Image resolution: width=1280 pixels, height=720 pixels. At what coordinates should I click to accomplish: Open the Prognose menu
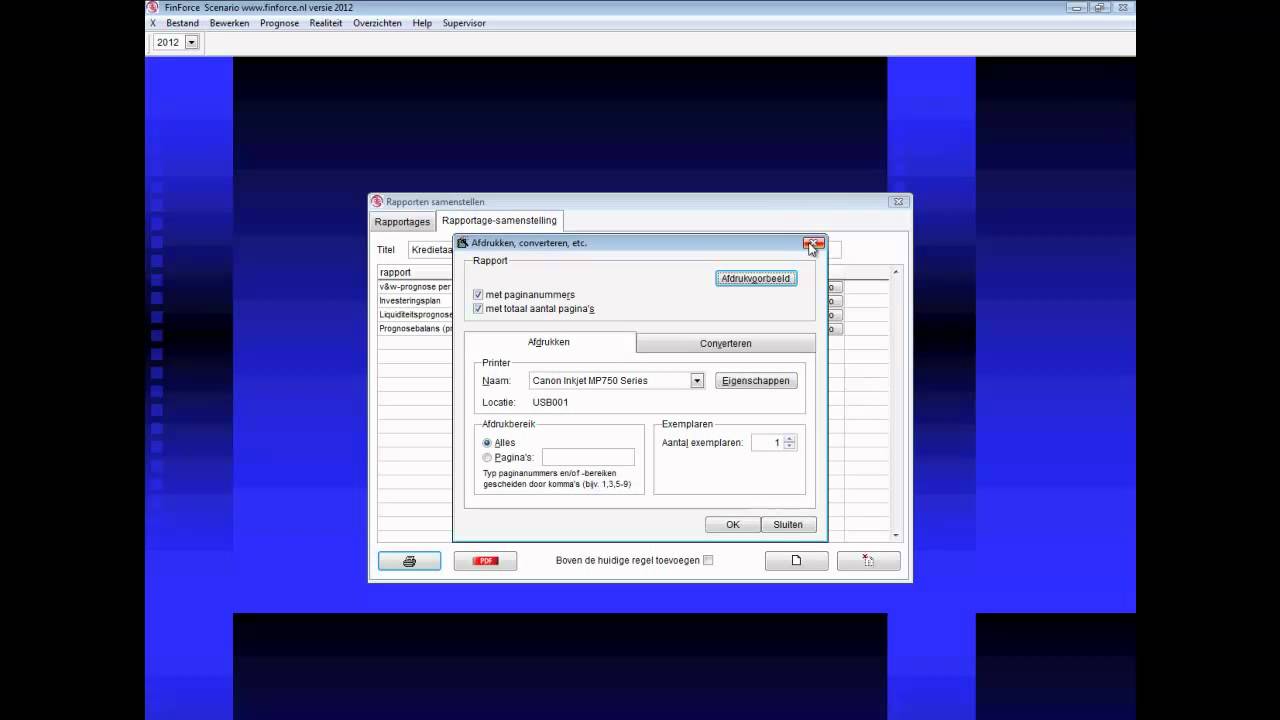pos(279,23)
